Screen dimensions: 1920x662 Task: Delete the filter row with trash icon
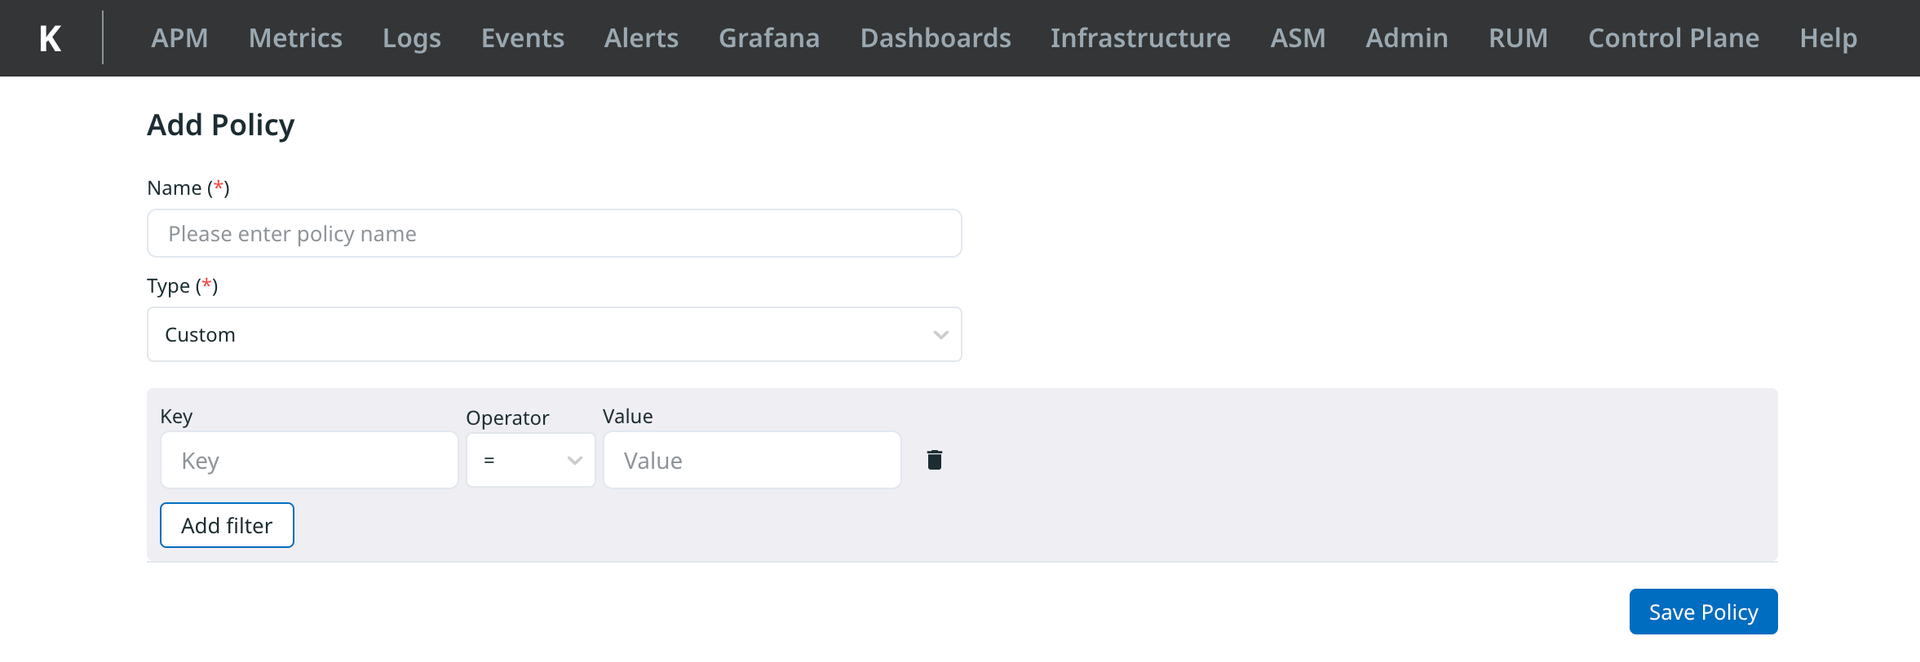(x=934, y=460)
